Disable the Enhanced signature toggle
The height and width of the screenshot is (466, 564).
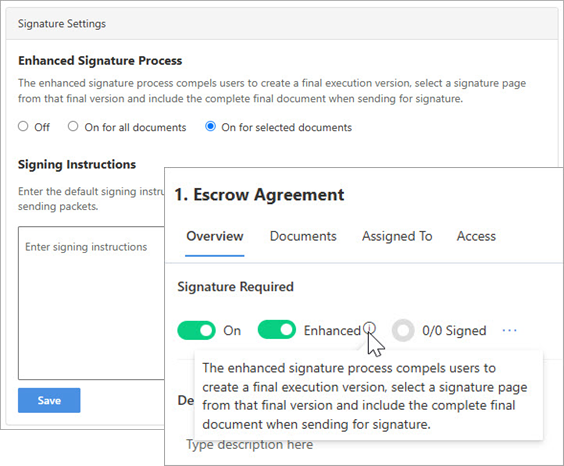(277, 330)
